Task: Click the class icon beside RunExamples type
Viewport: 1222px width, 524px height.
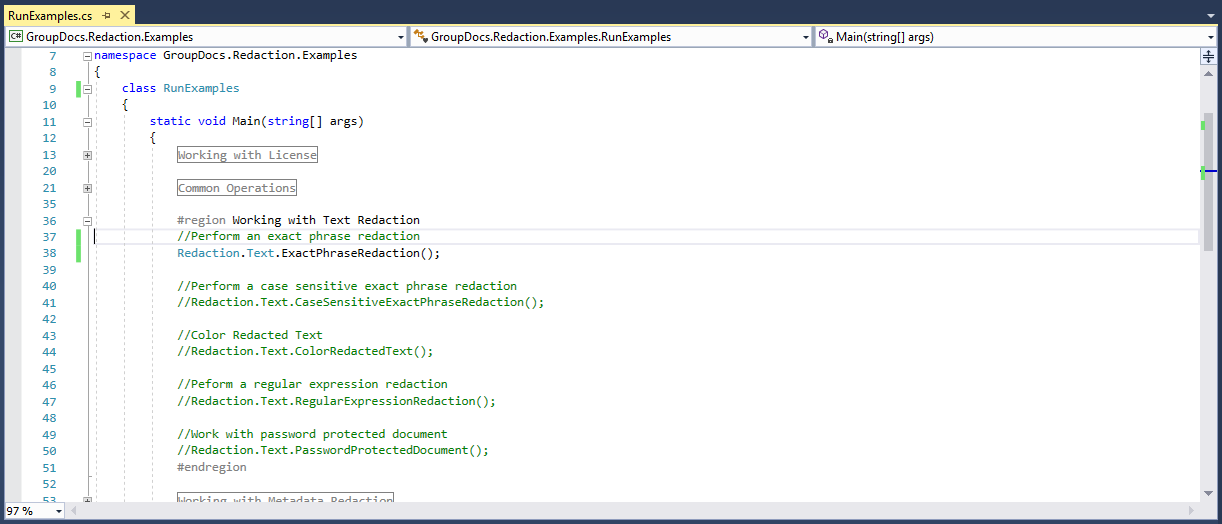Action: pos(420,37)
